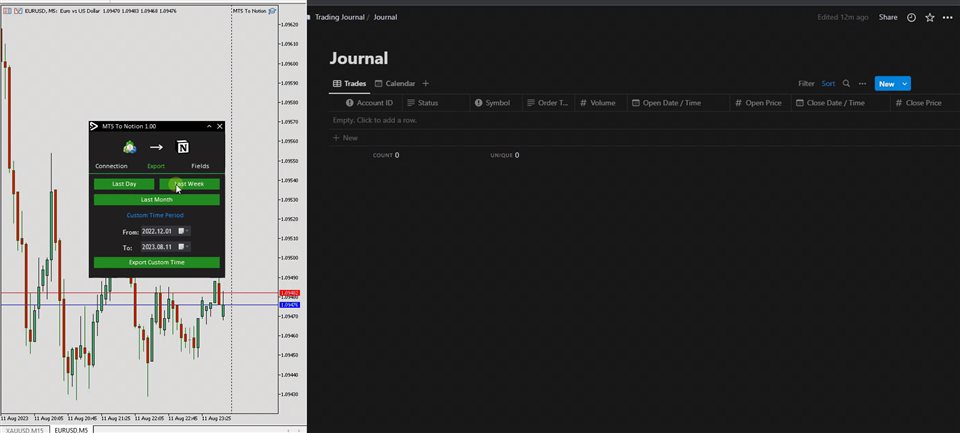Click the Share button in Notion

click(888, 17)
